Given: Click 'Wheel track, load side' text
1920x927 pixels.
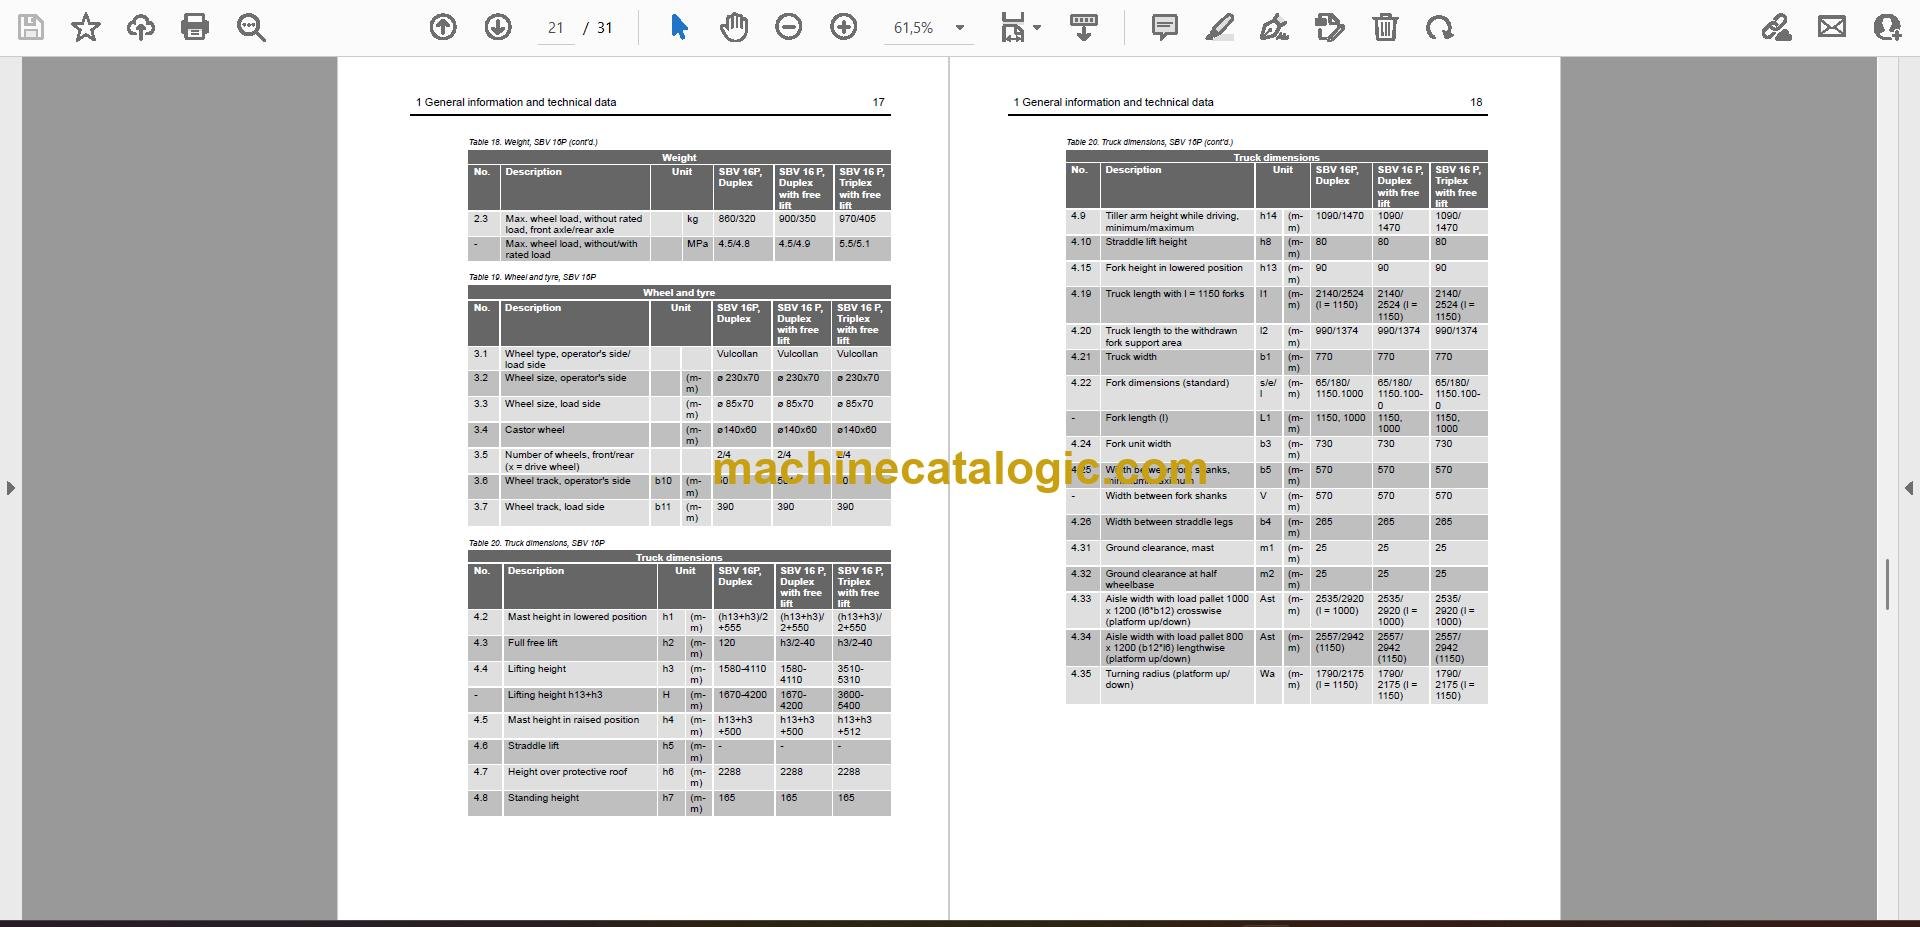Looking at the screenshot, I should 554,507.
